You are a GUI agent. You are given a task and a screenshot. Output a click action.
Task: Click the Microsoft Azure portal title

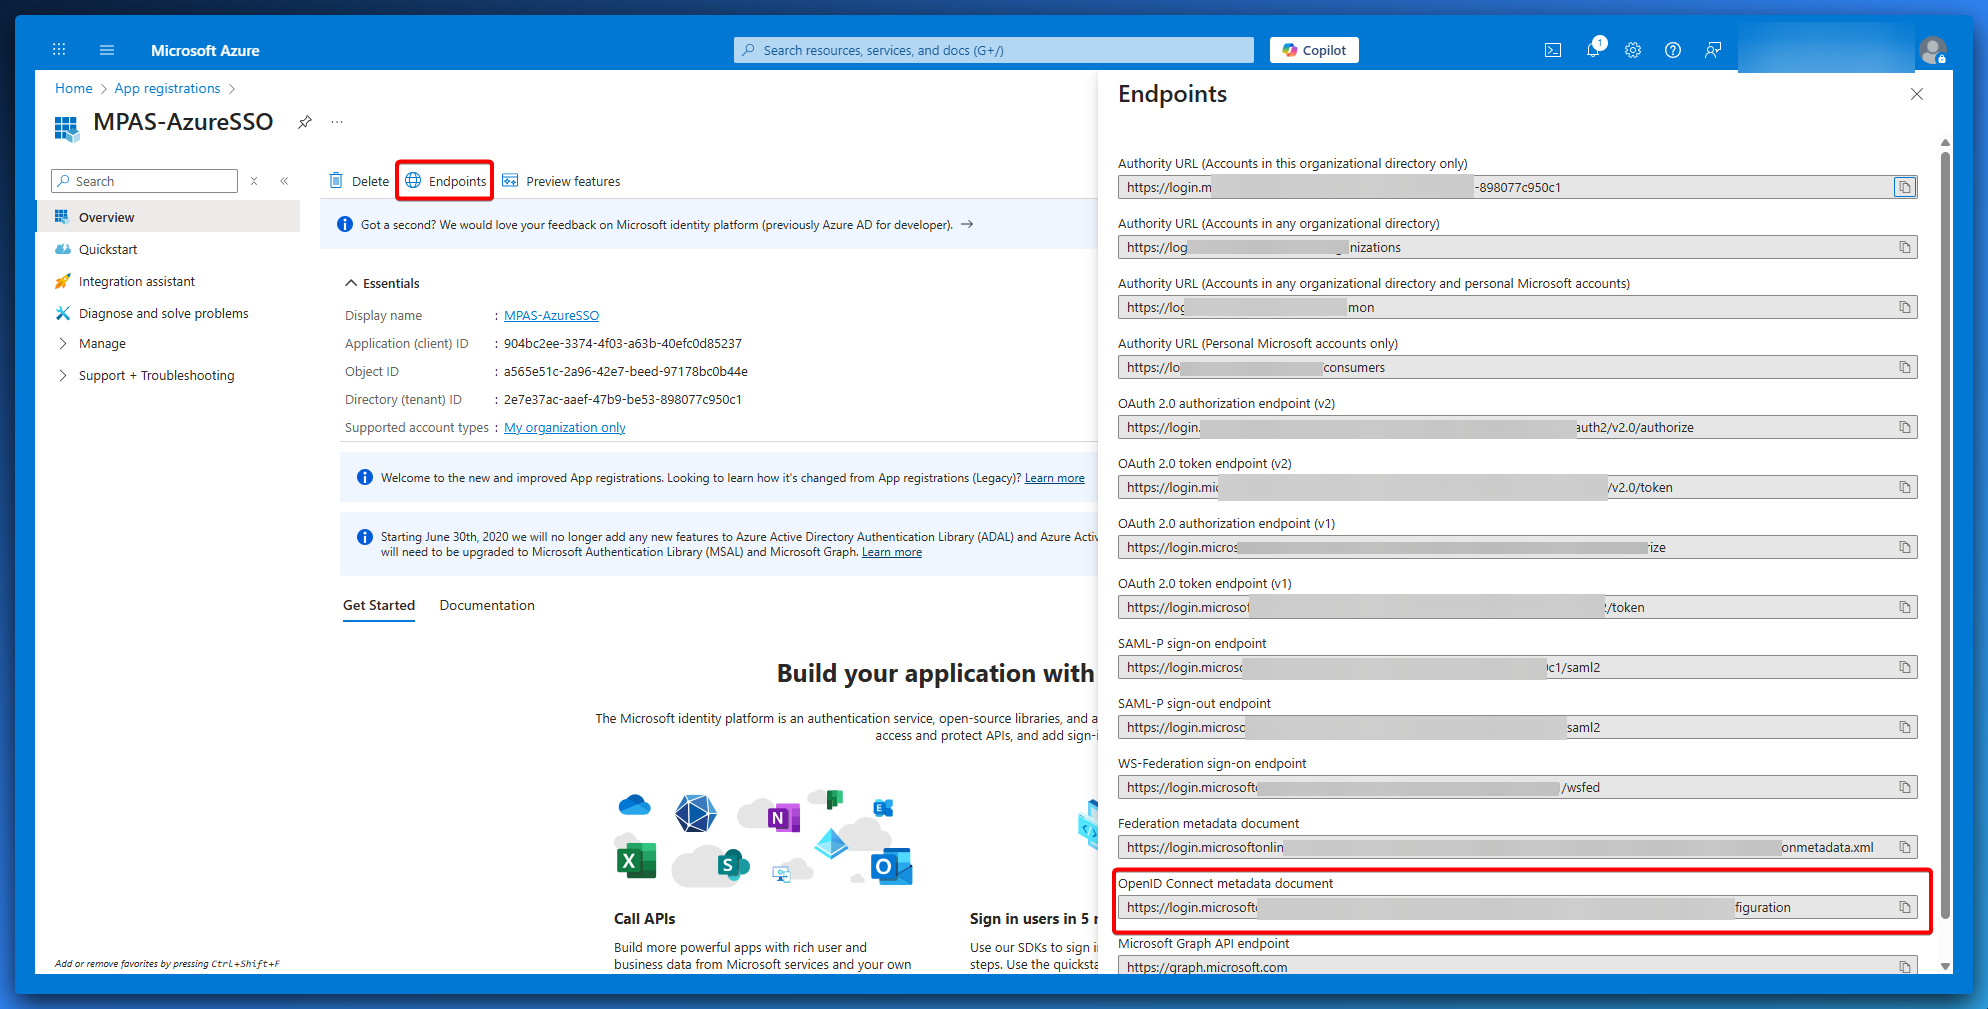pyautogui.click(x=205, y=50)
